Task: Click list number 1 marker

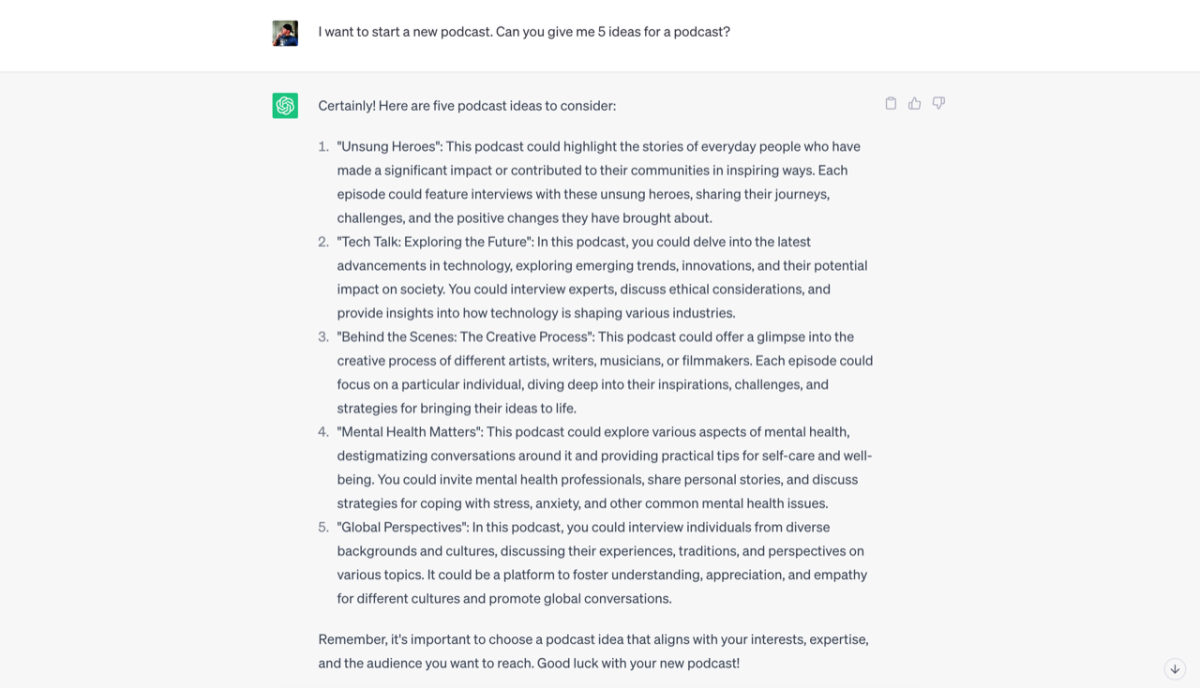Action: [x=323, y=147]
